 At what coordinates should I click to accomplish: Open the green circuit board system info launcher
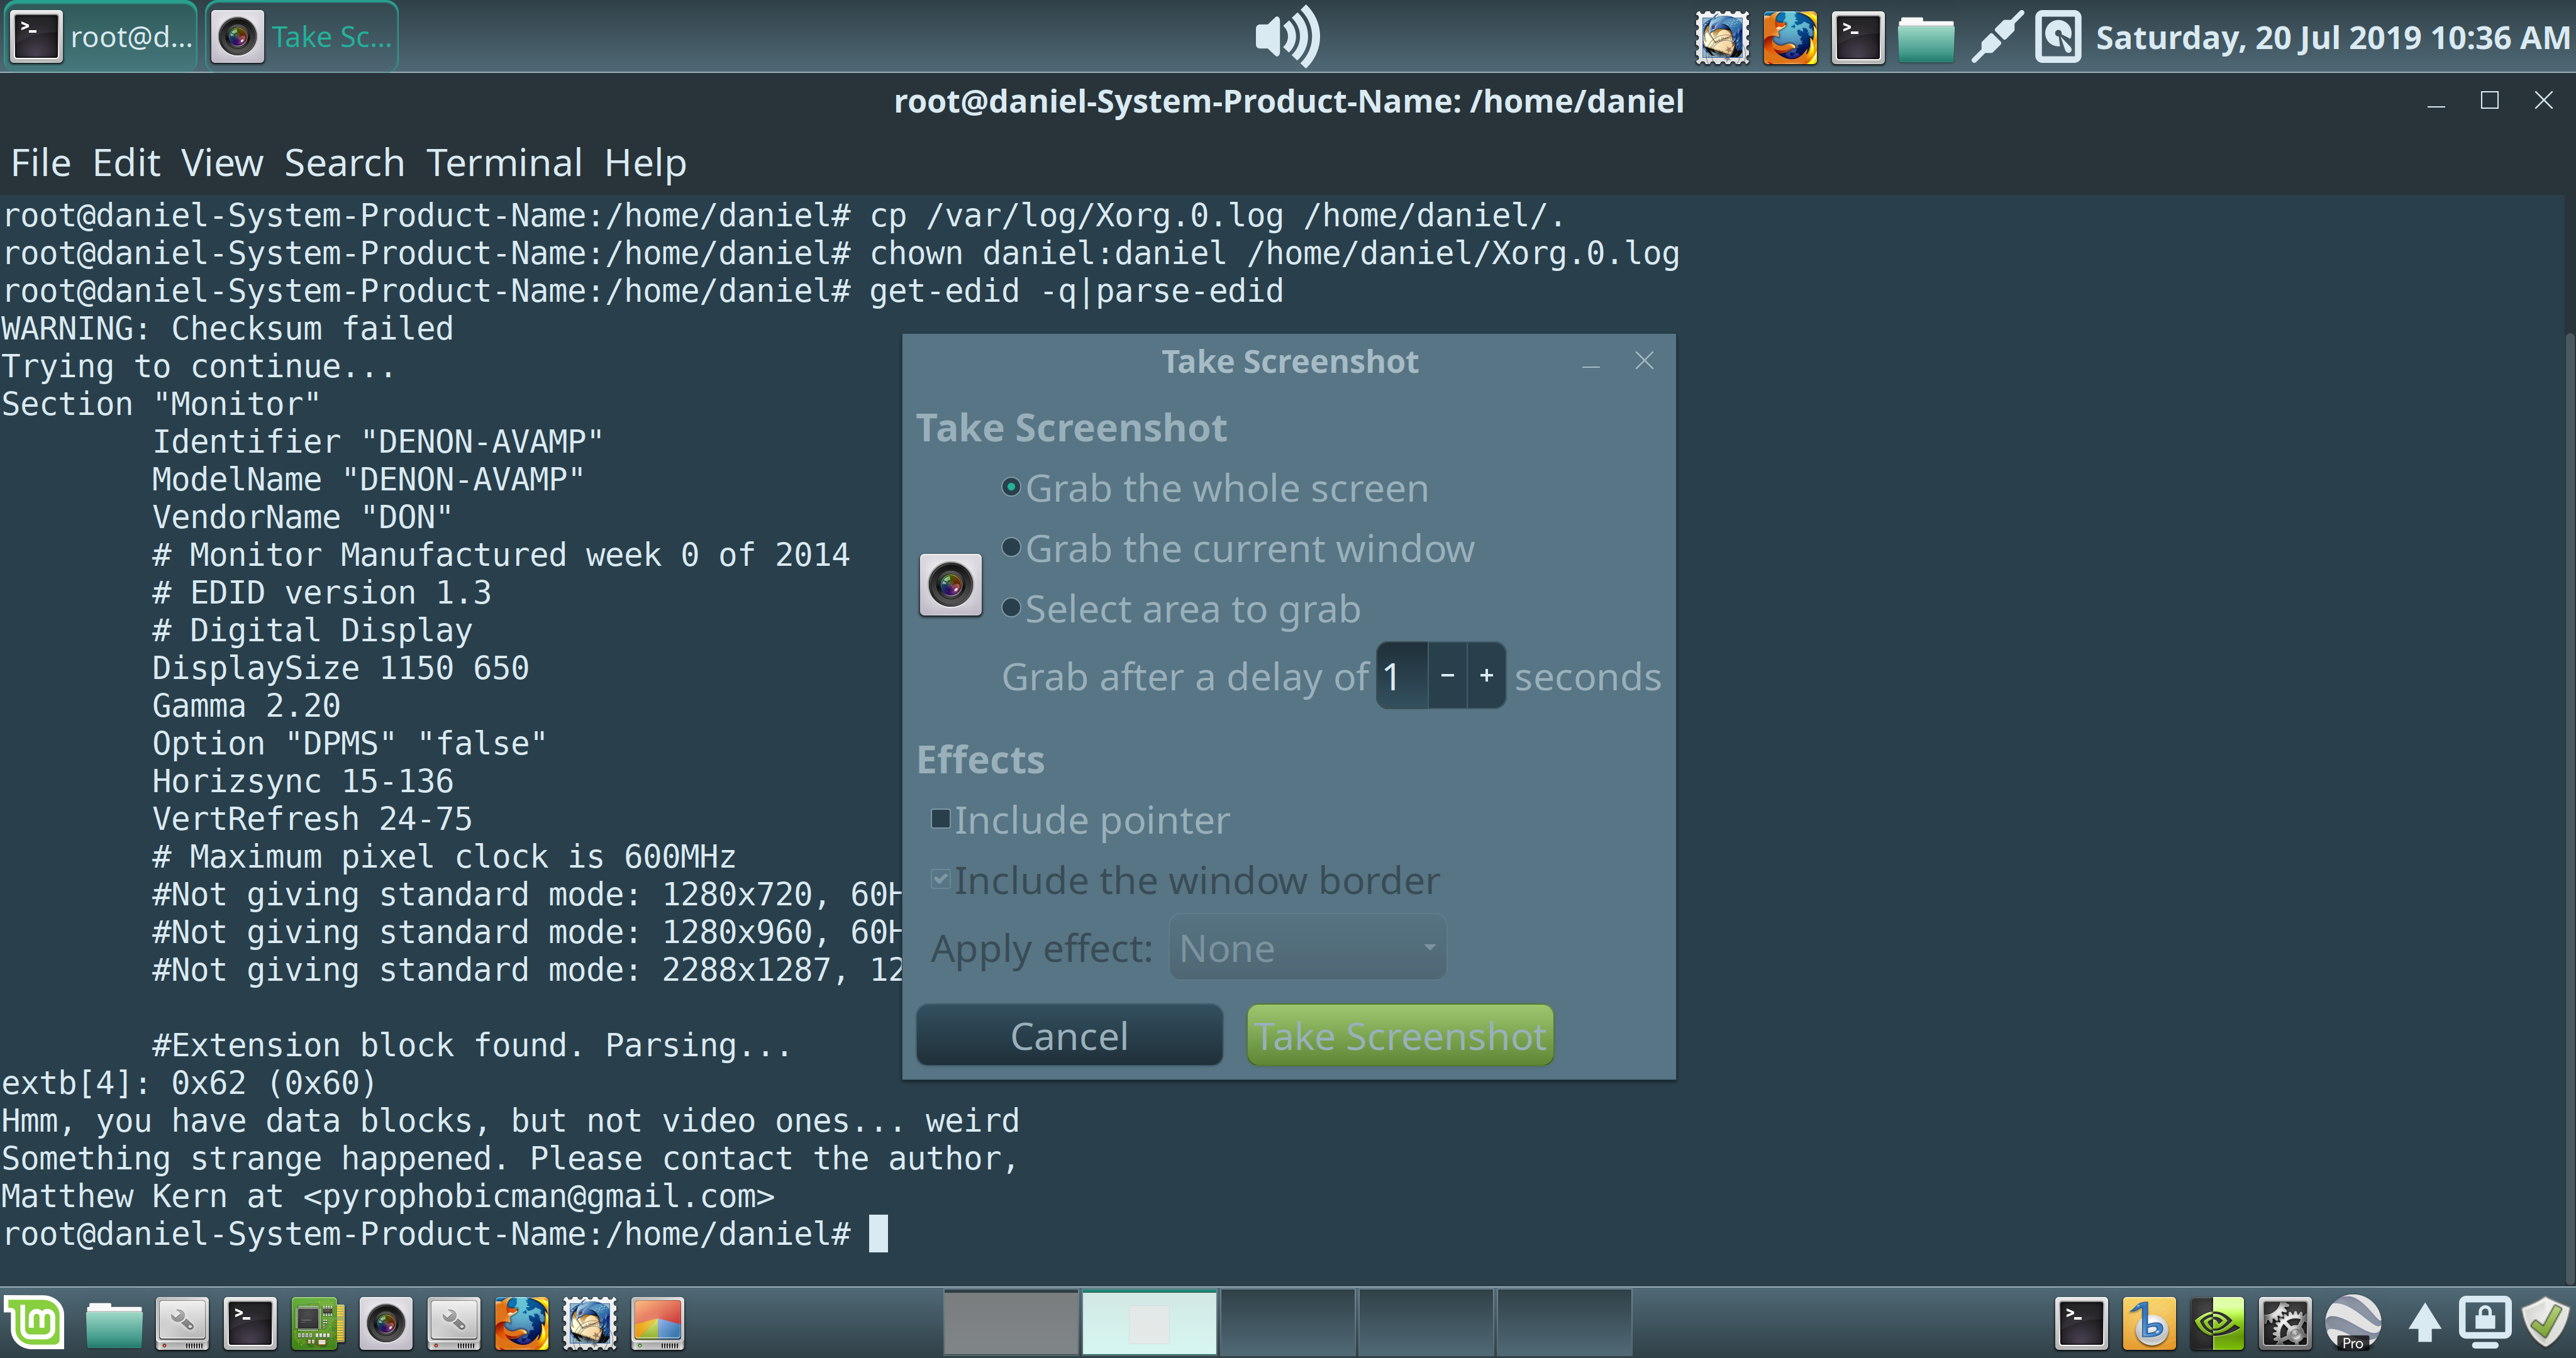(317, 1324)
